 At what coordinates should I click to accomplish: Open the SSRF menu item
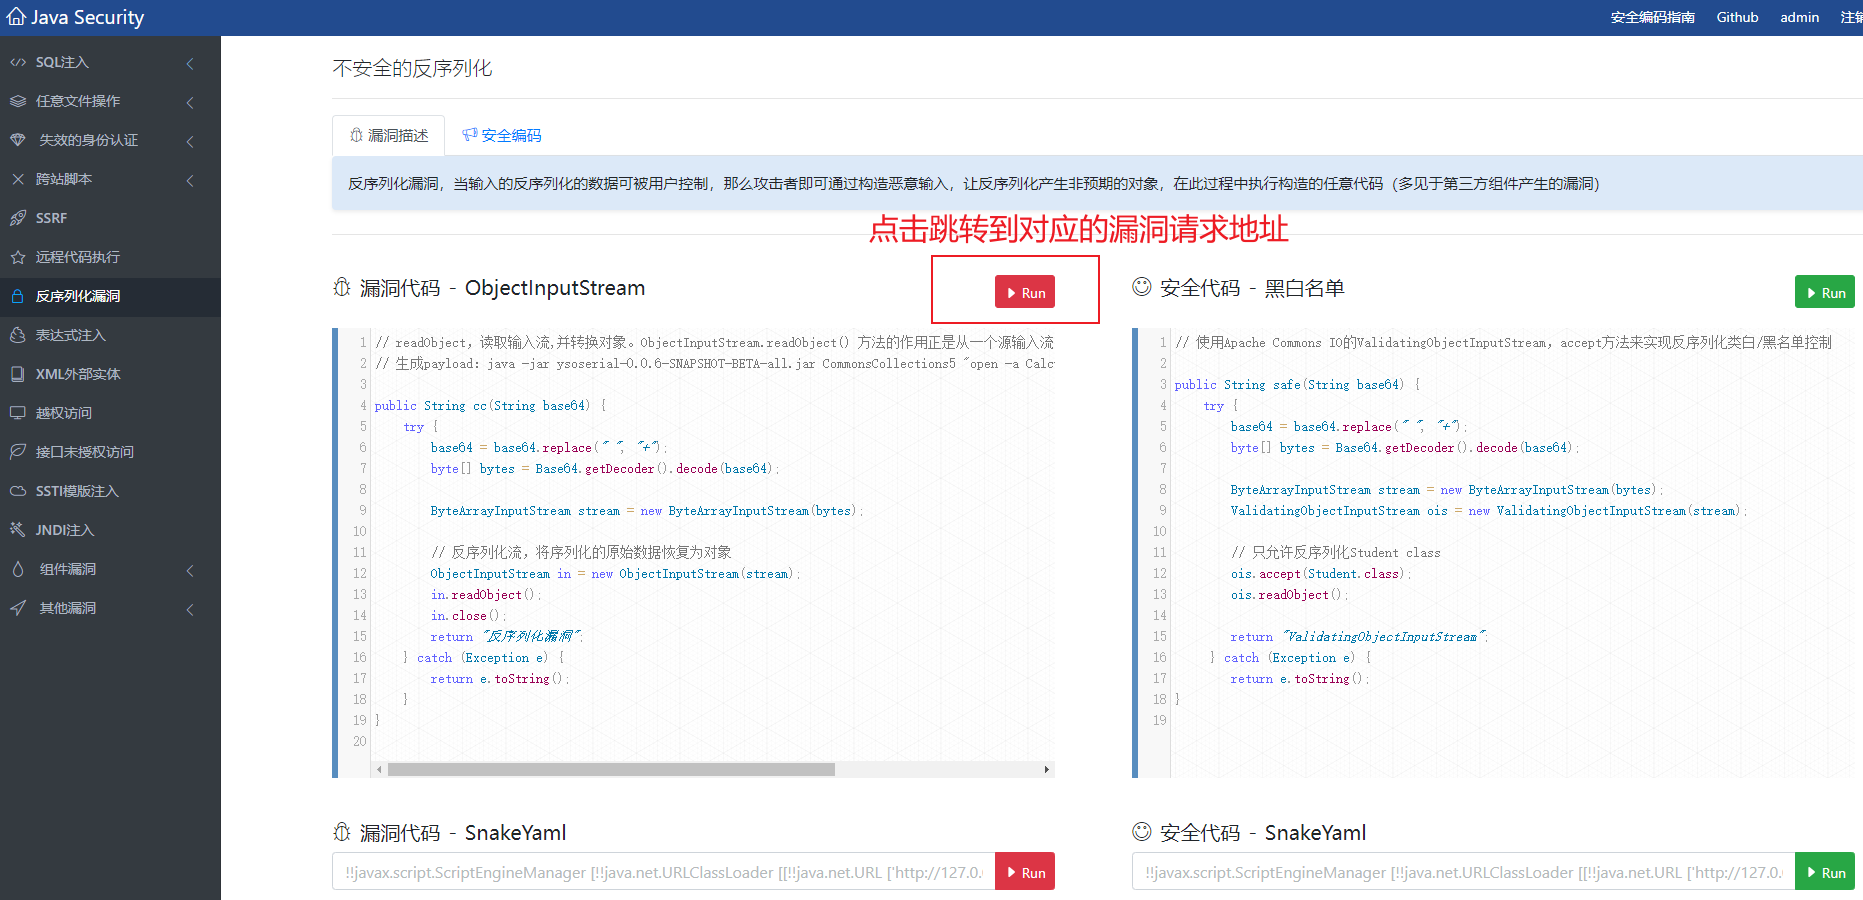tap(110, 218)
